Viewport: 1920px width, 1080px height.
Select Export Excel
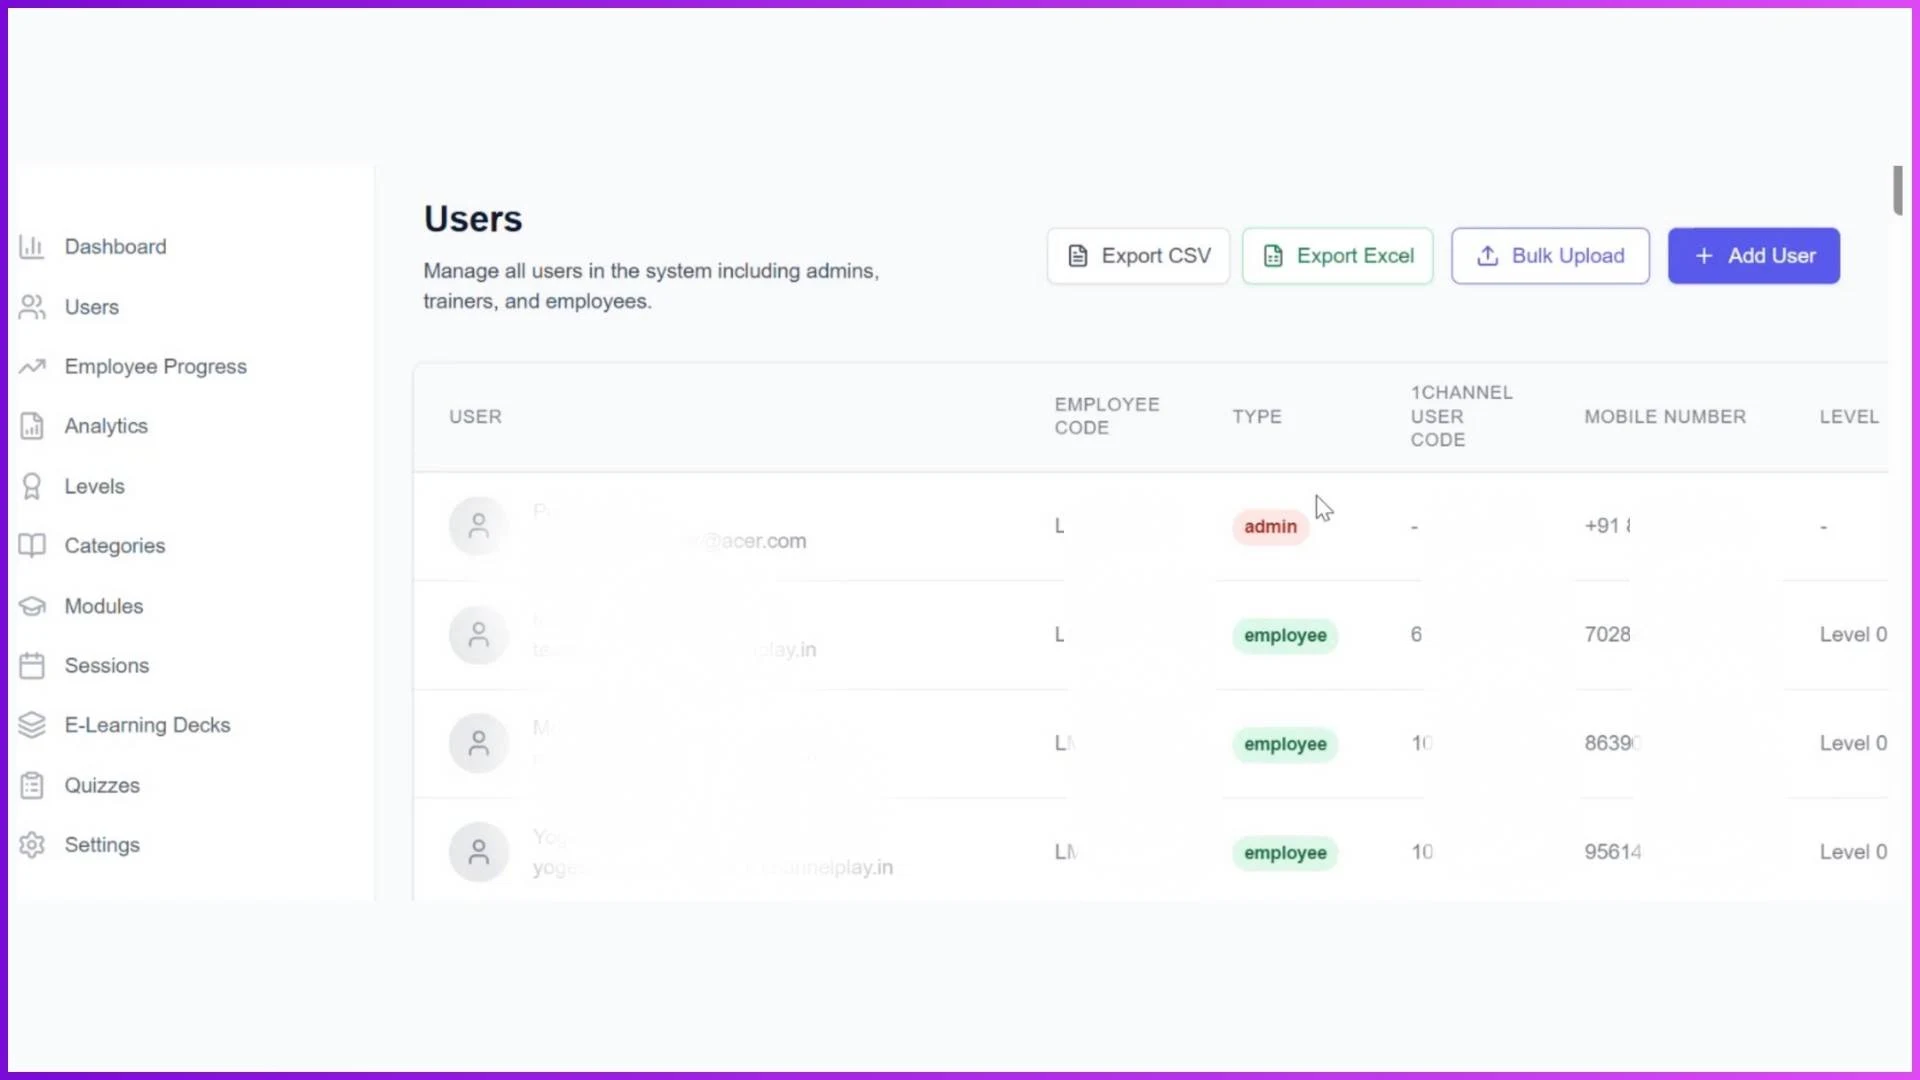[x=1337, y=256]
